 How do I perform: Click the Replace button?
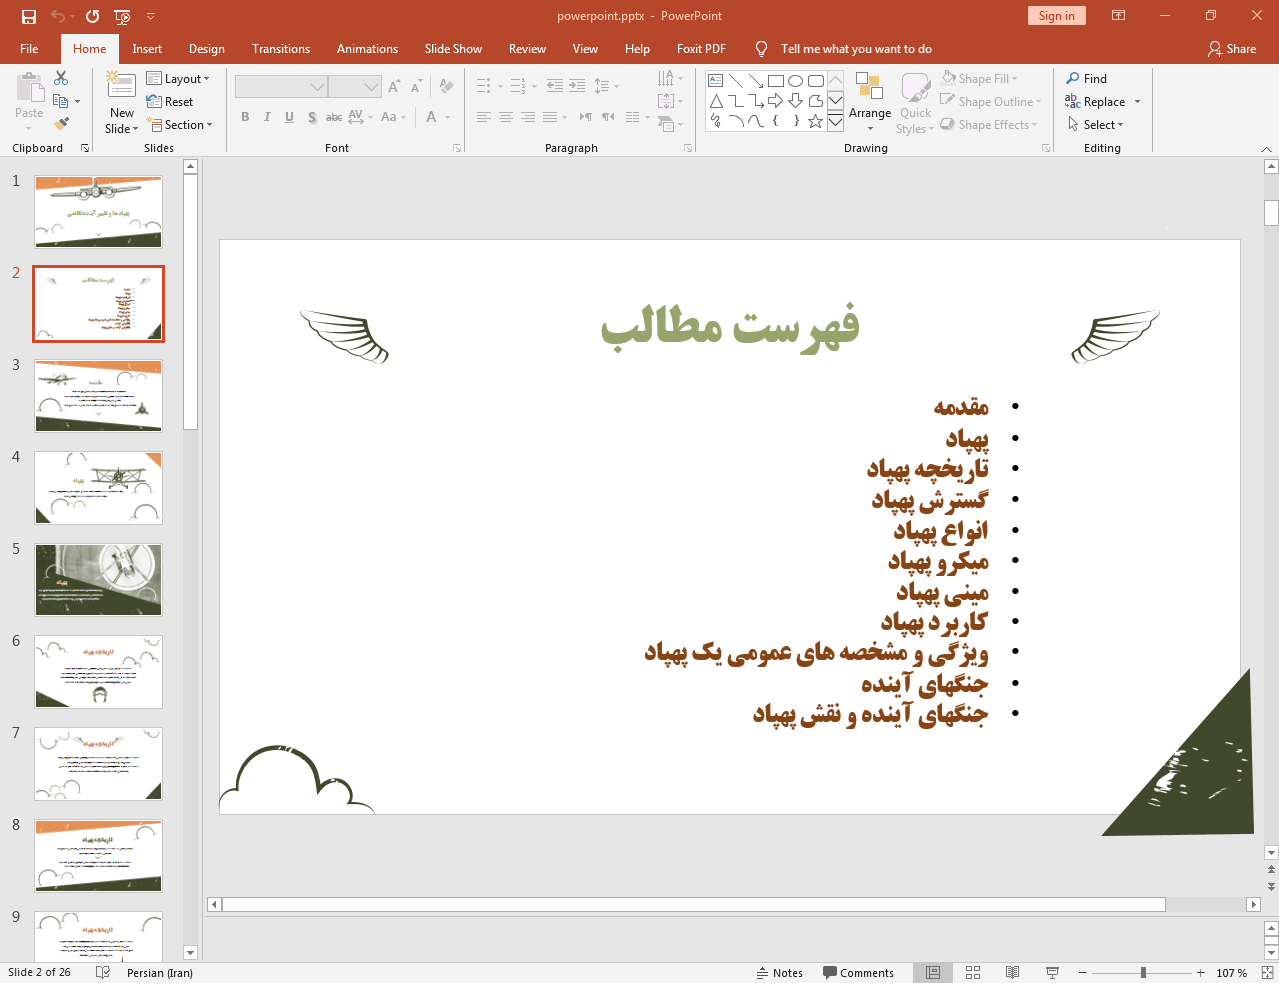[1103, 101]
